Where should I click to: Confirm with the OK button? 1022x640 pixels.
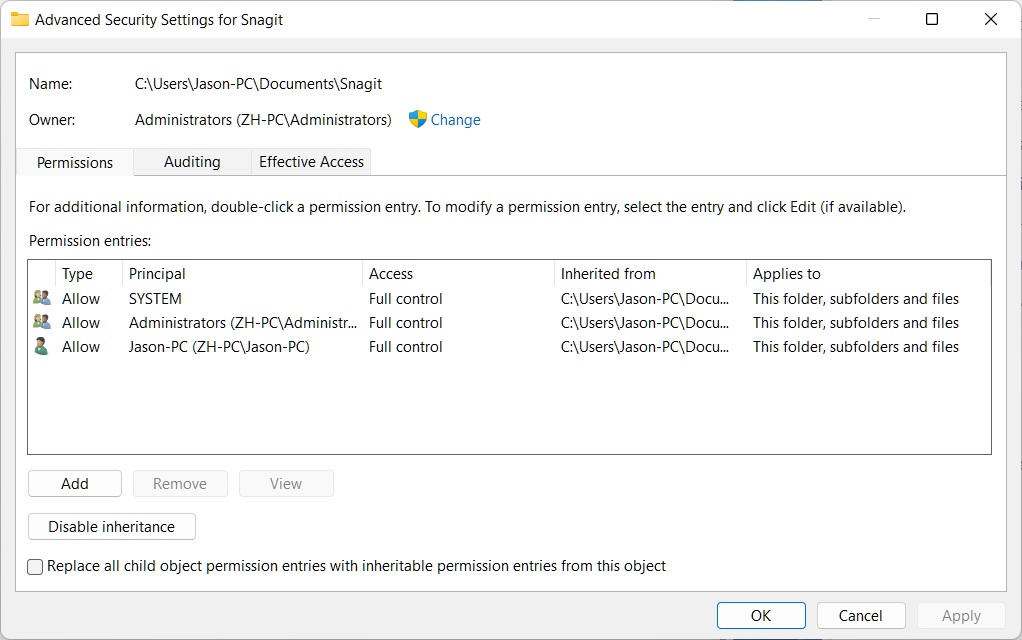click(x=761, y=616)
